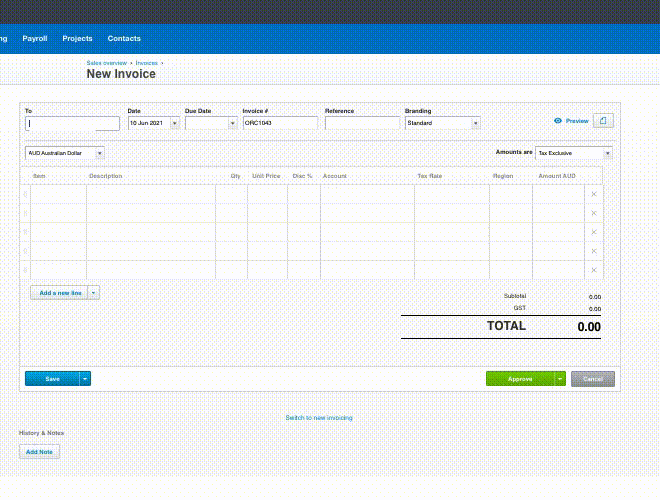
Task: Open the Date calendar picker arrow
Action: tap(175, 123)
